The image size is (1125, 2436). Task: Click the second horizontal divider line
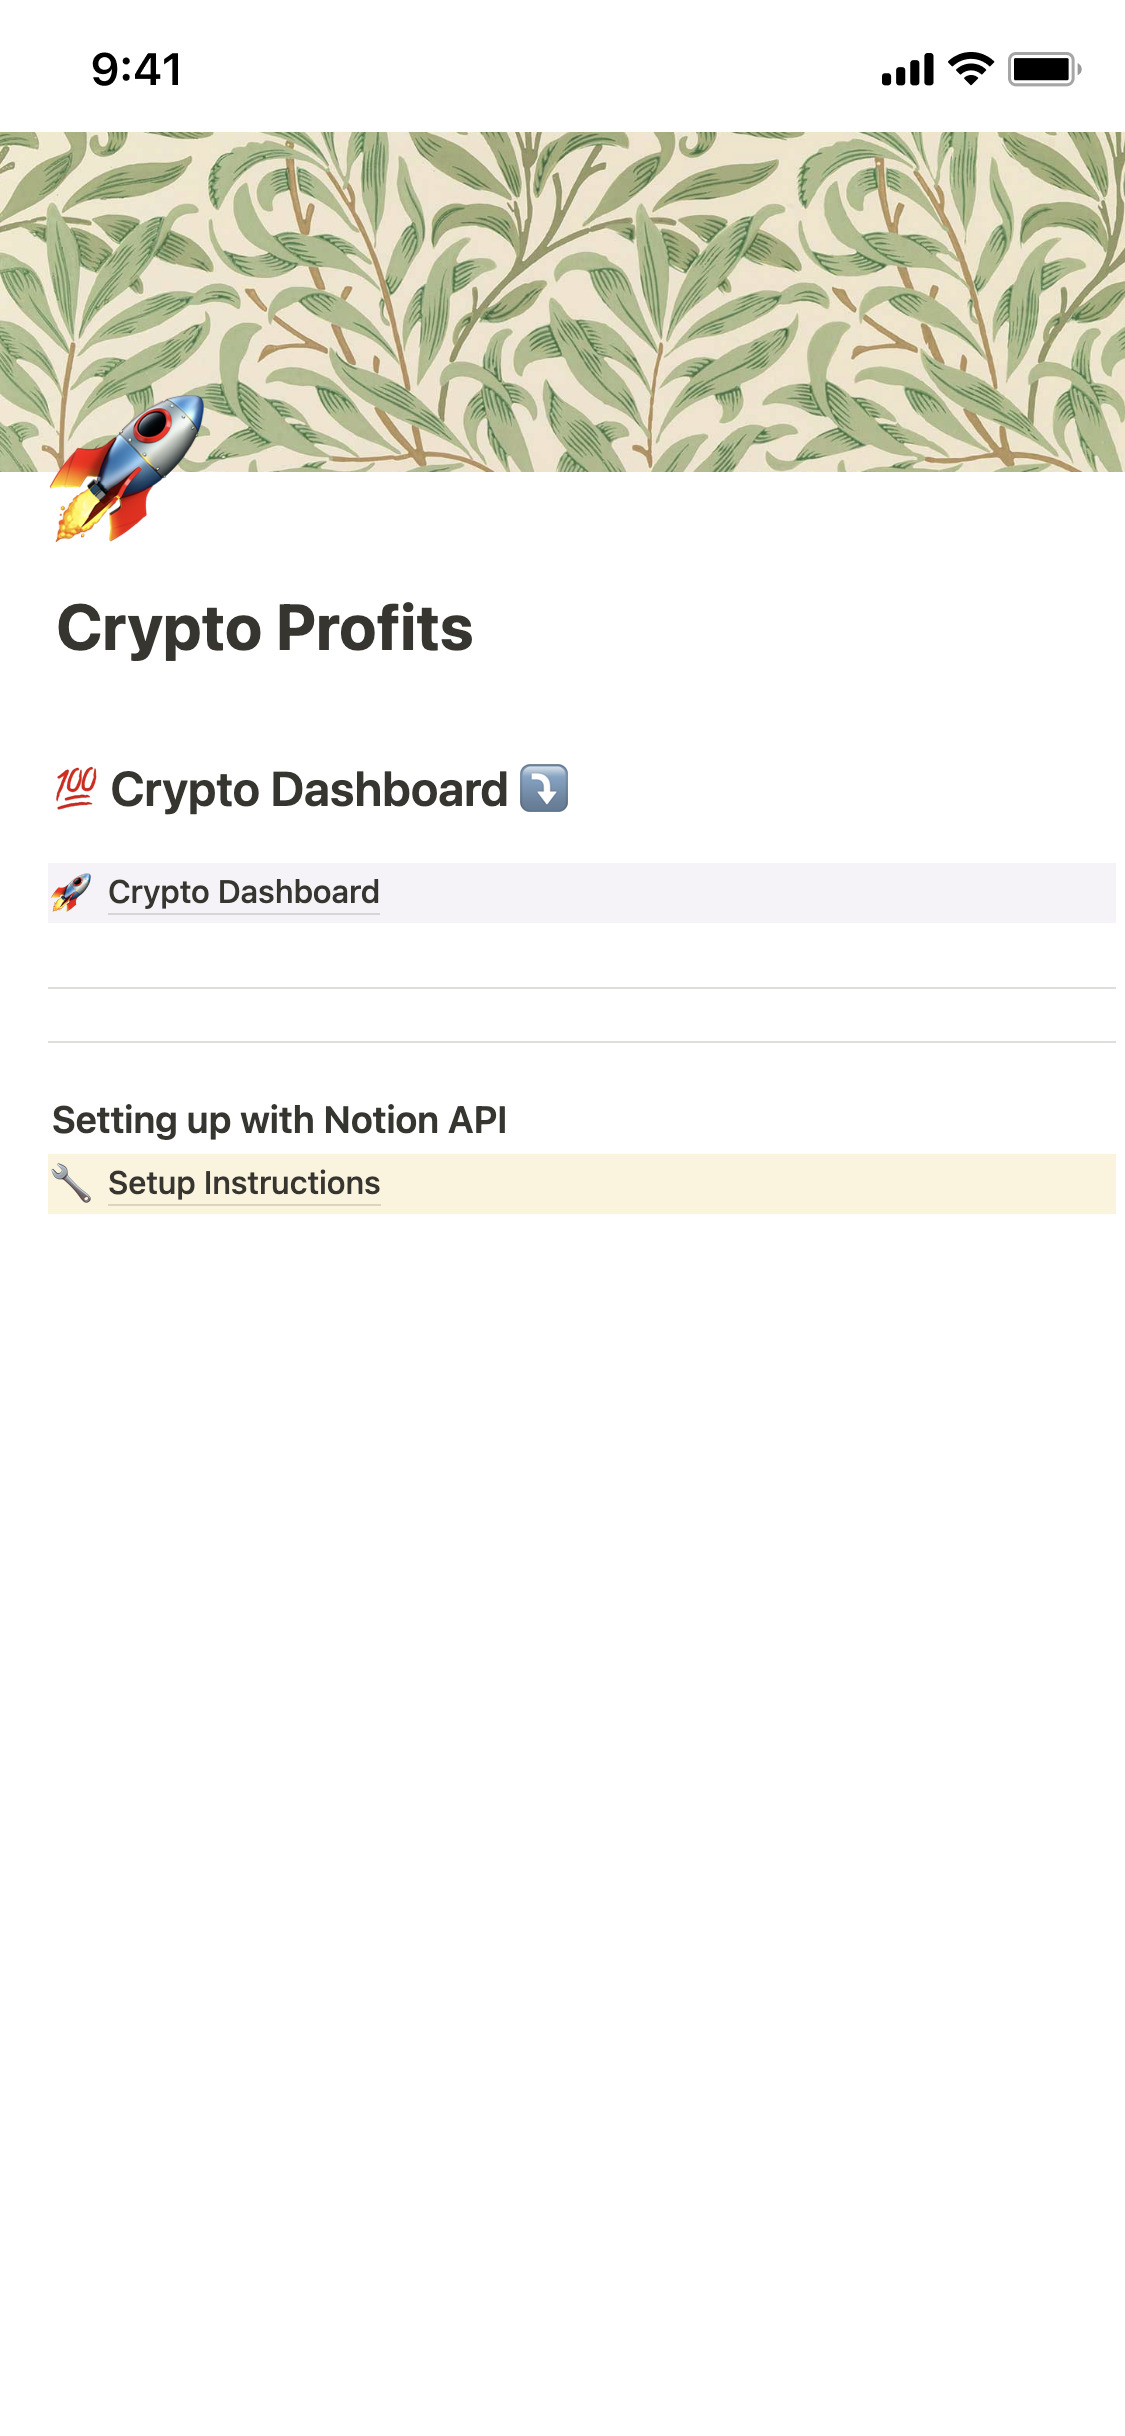[x=582, y=1042]
